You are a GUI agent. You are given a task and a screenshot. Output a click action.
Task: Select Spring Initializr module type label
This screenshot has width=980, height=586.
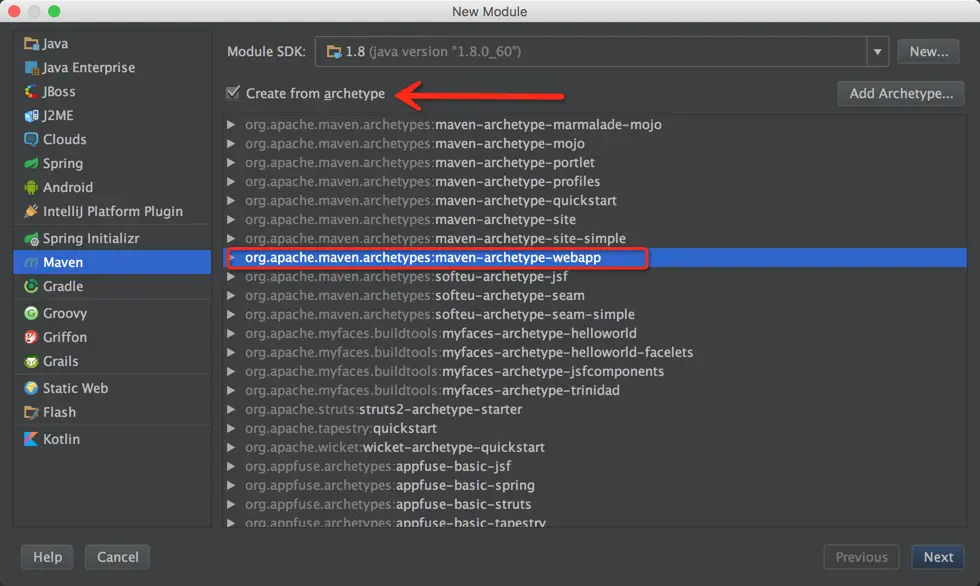(x=91, y=239)
